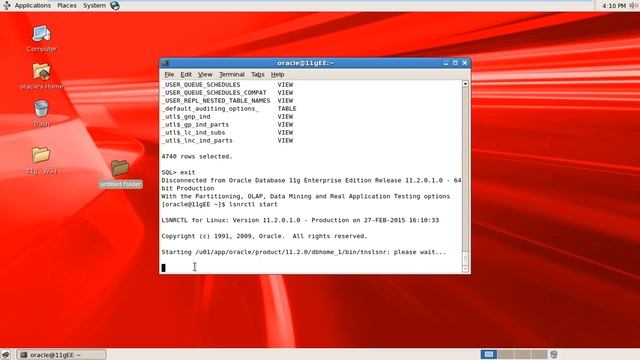Click the '_USER_QUEUE_SCHEDULES_COMPAT' row
The height and width of the screenshot is (360, 640).
tap(227, 93)
